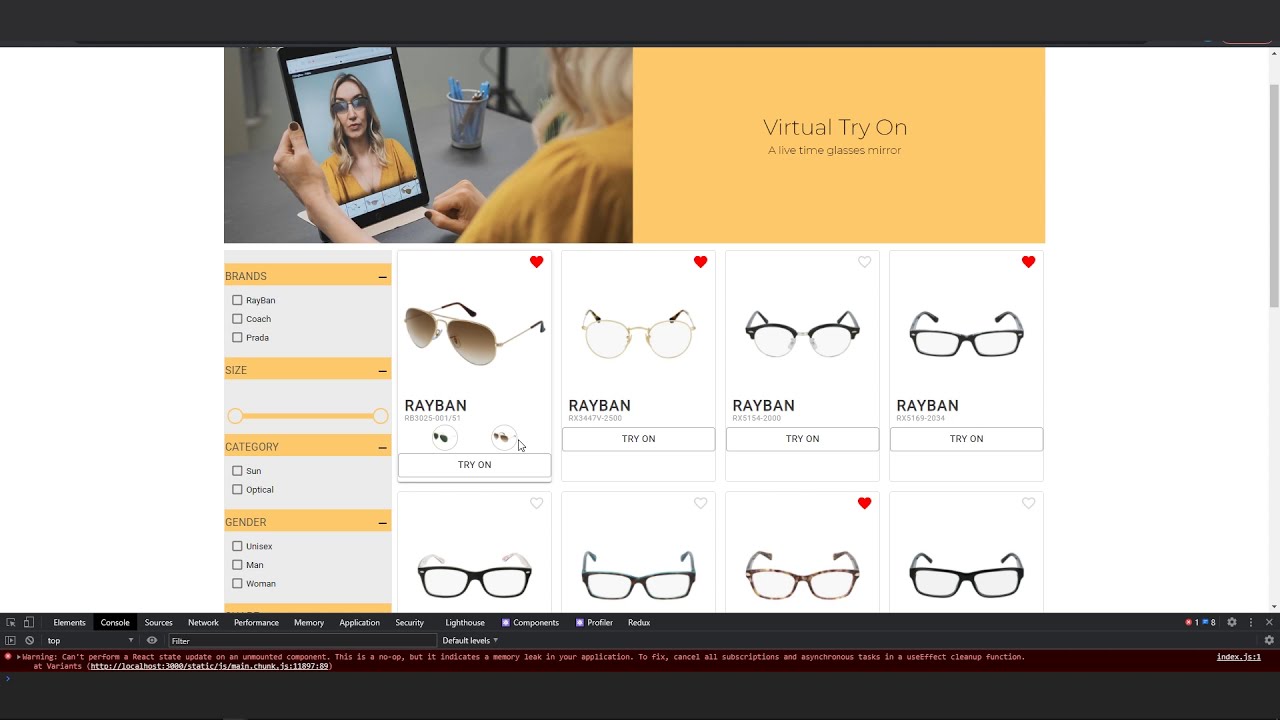Image resolution: width=1280 pixels, height=720 pixels.
Task: Click the aviator sunglasses product image
Action: pyautogui.click(x=474, y=333)
